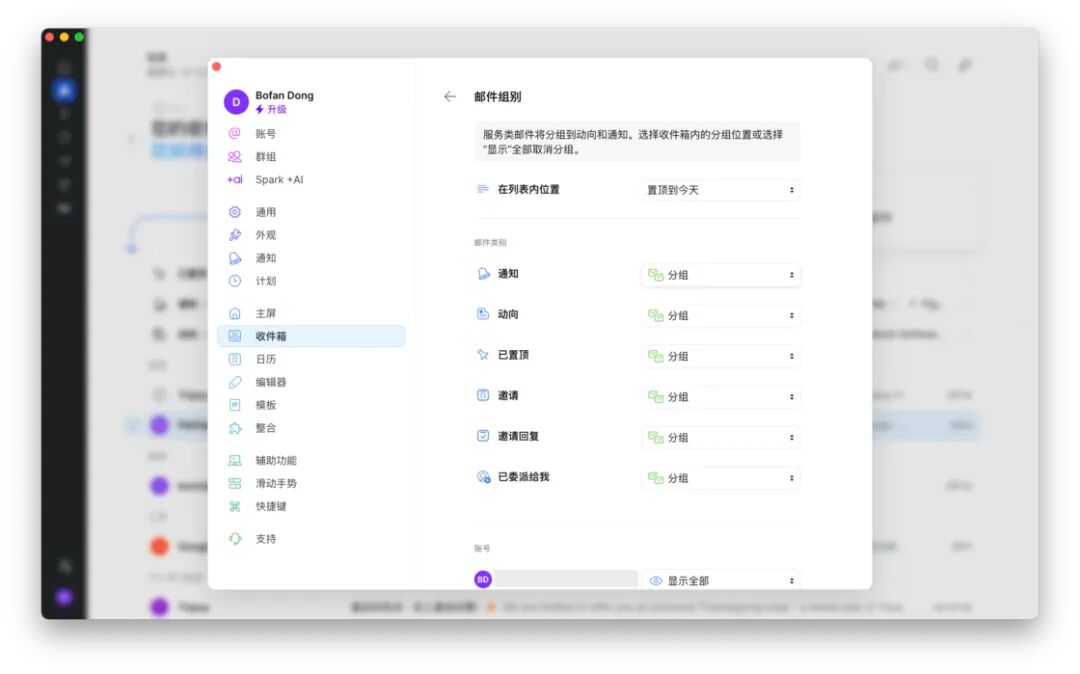Close the settings dialog with its red button
The height and width of the screenshot is (674, 1080).
[216, 67]
